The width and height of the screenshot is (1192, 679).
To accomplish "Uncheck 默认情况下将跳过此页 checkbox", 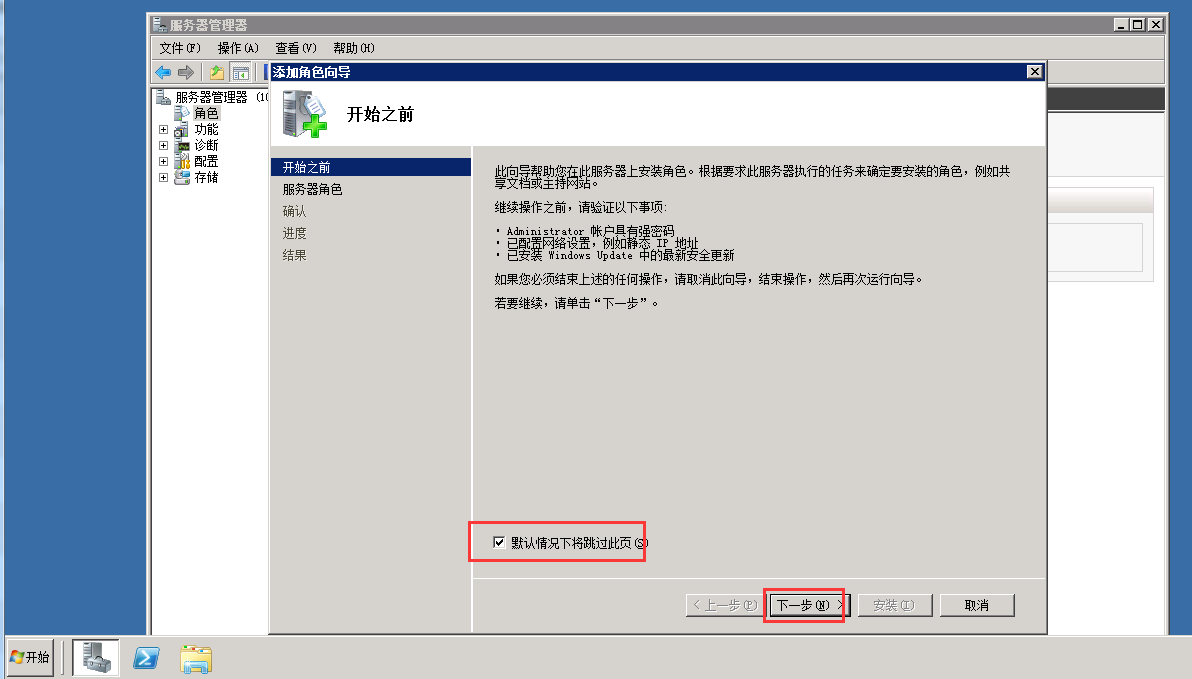I will 499,542.
